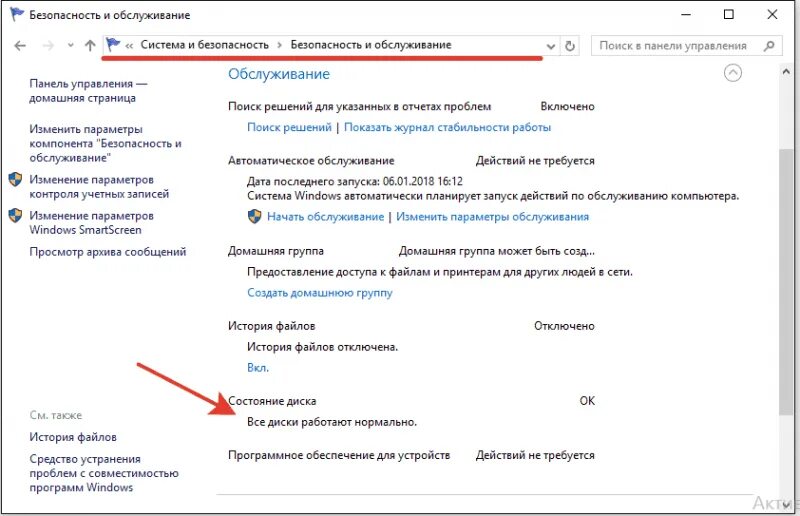Click the forward navigation arrow
800x516 pixels.
[x=48, y=46]
